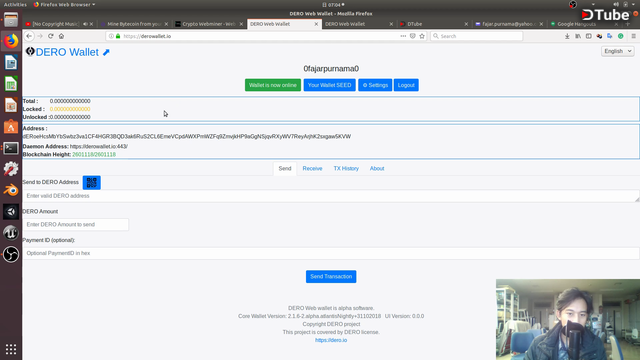This screenshot has height=360, width=640.
Task: Open the English language dropdown
Action: point(618,51)
